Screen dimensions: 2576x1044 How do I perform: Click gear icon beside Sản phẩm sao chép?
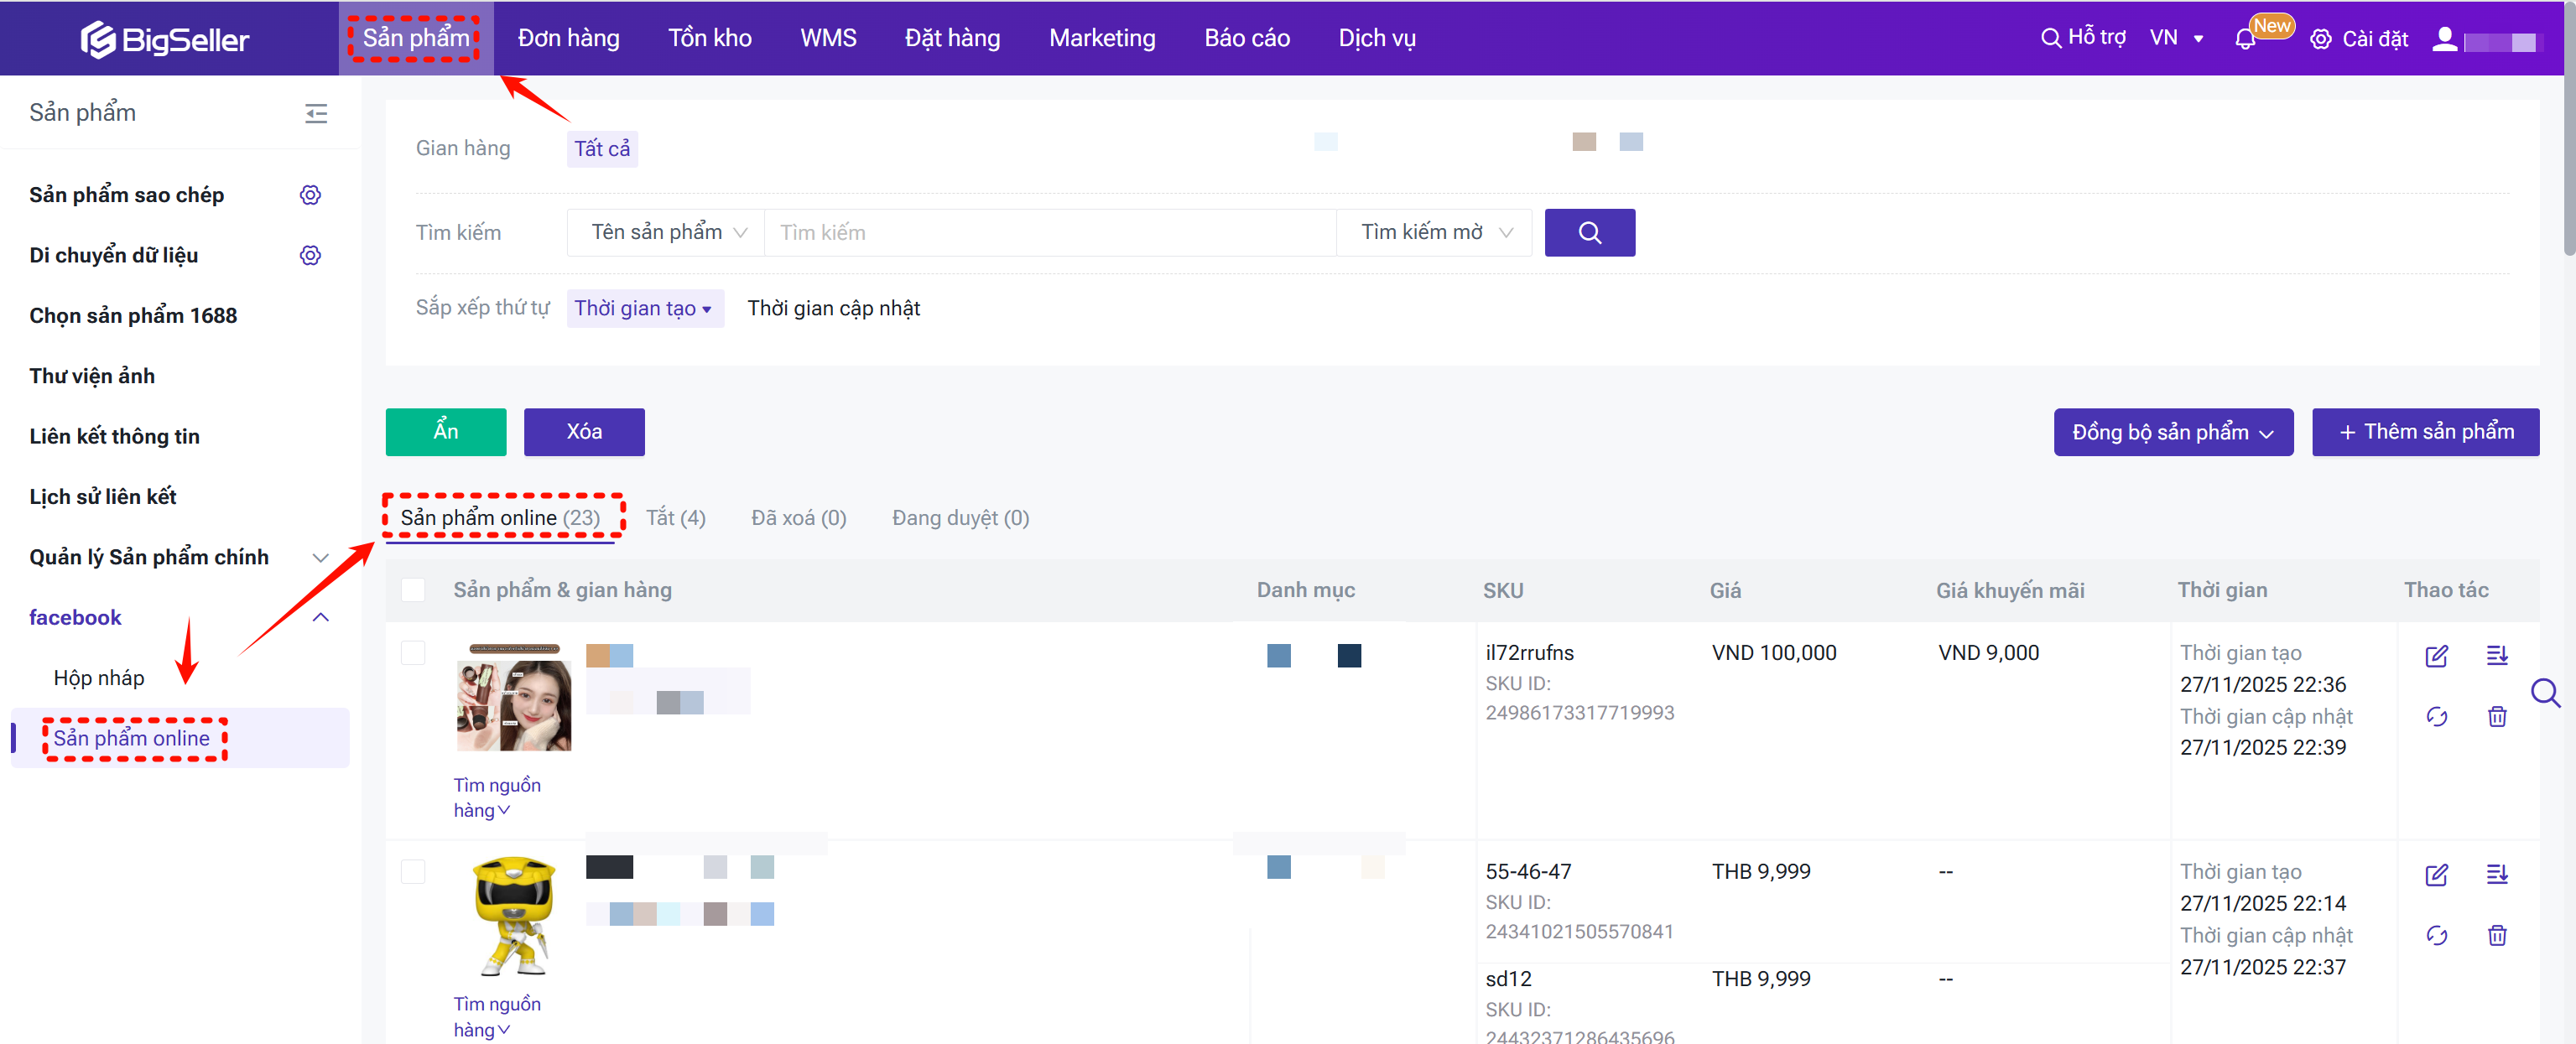click(x=310, y=195)
